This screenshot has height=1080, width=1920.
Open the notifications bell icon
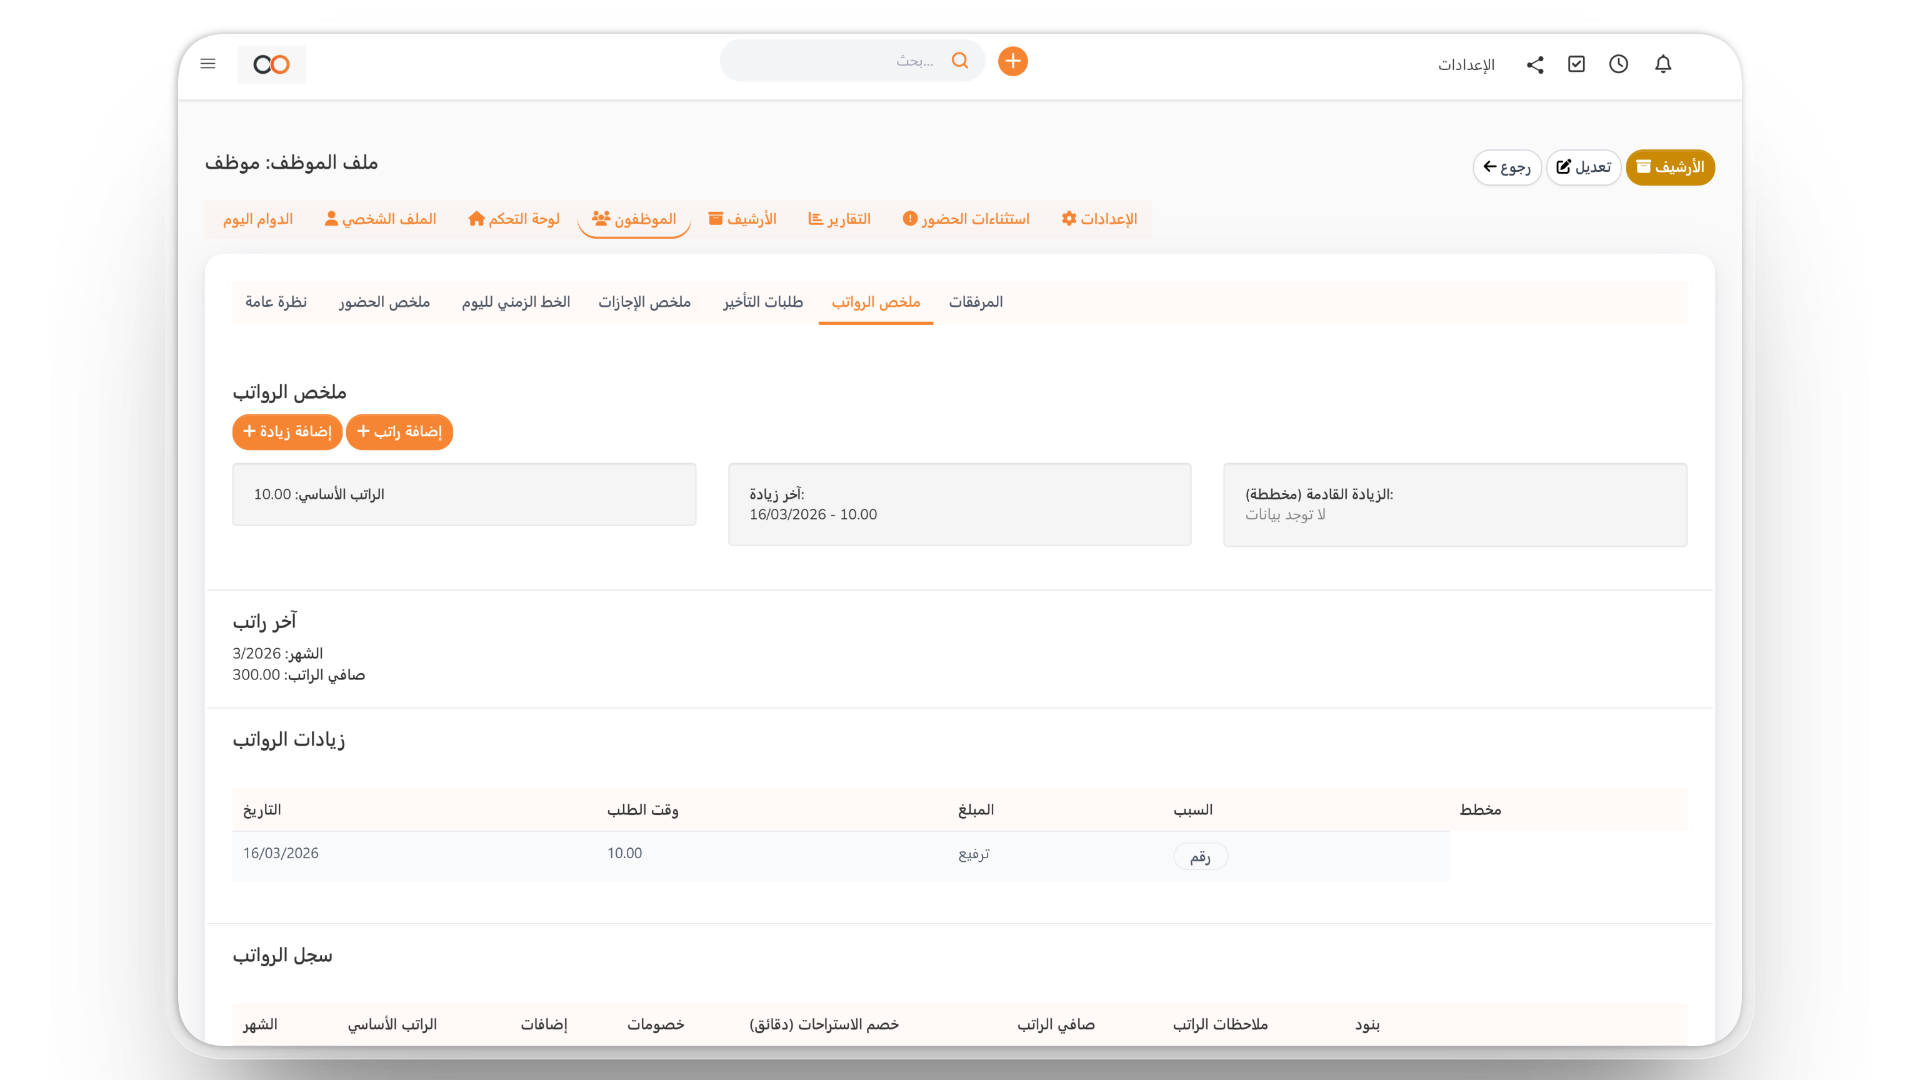pos(1662,64)
